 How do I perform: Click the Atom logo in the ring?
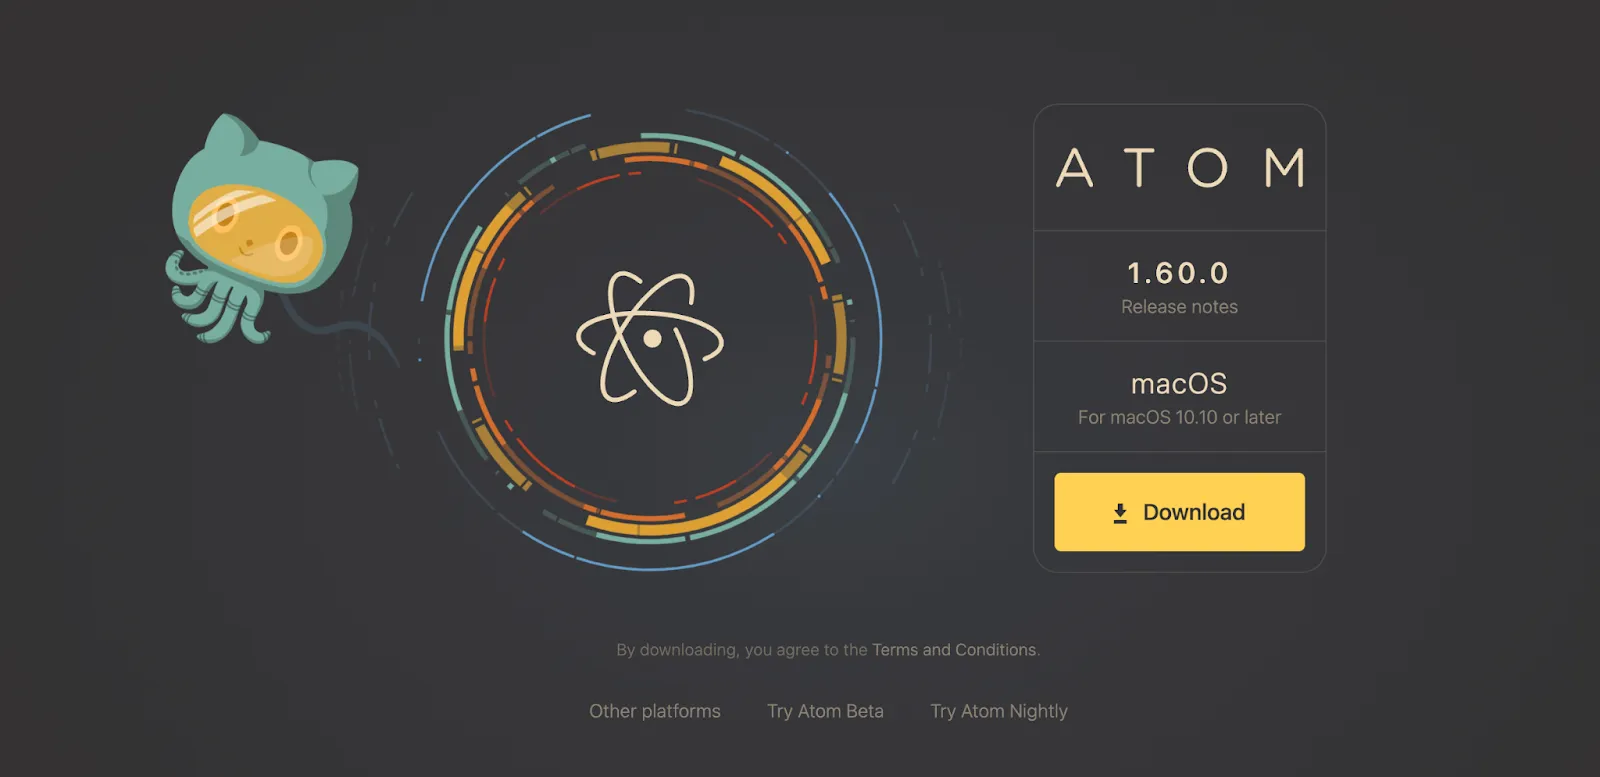click(x=650, y=339)
